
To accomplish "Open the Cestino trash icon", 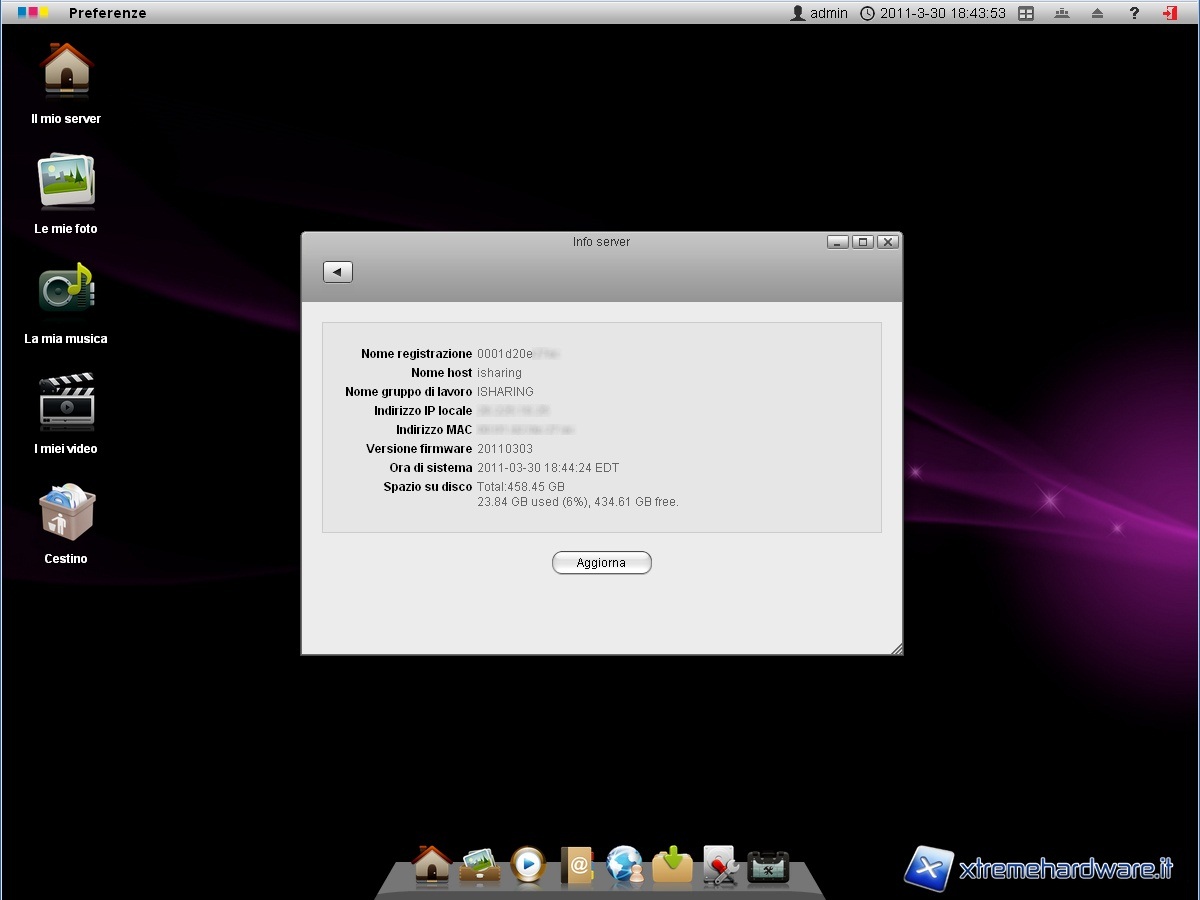I will pyautogui.click(x=66, y=511).
